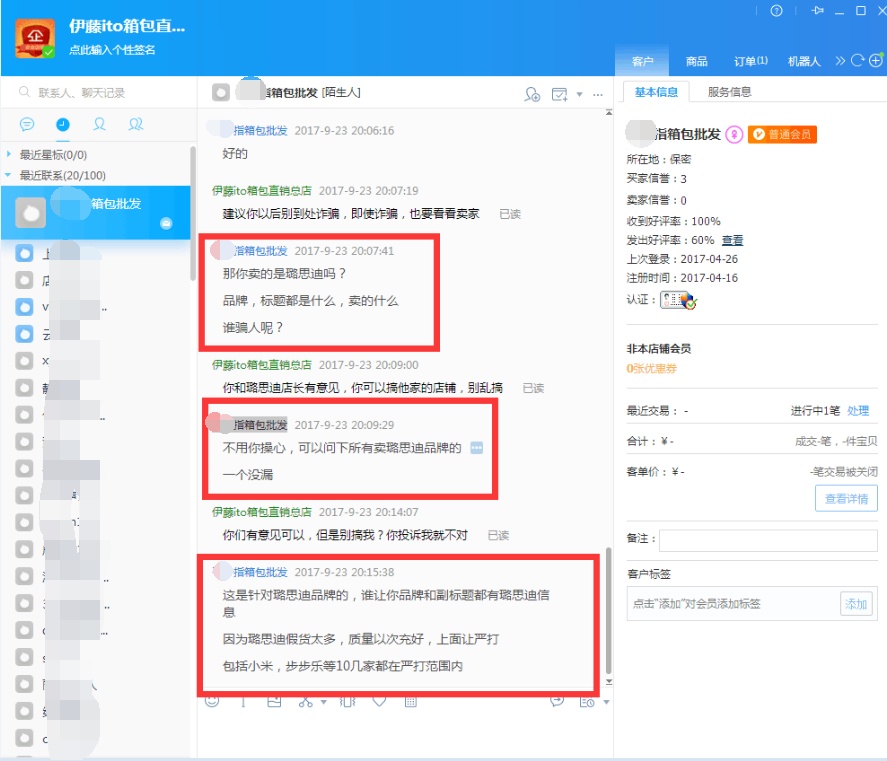Send a picture with the image icon
Viewport: 887px width, 761px height.
(274, 702)
